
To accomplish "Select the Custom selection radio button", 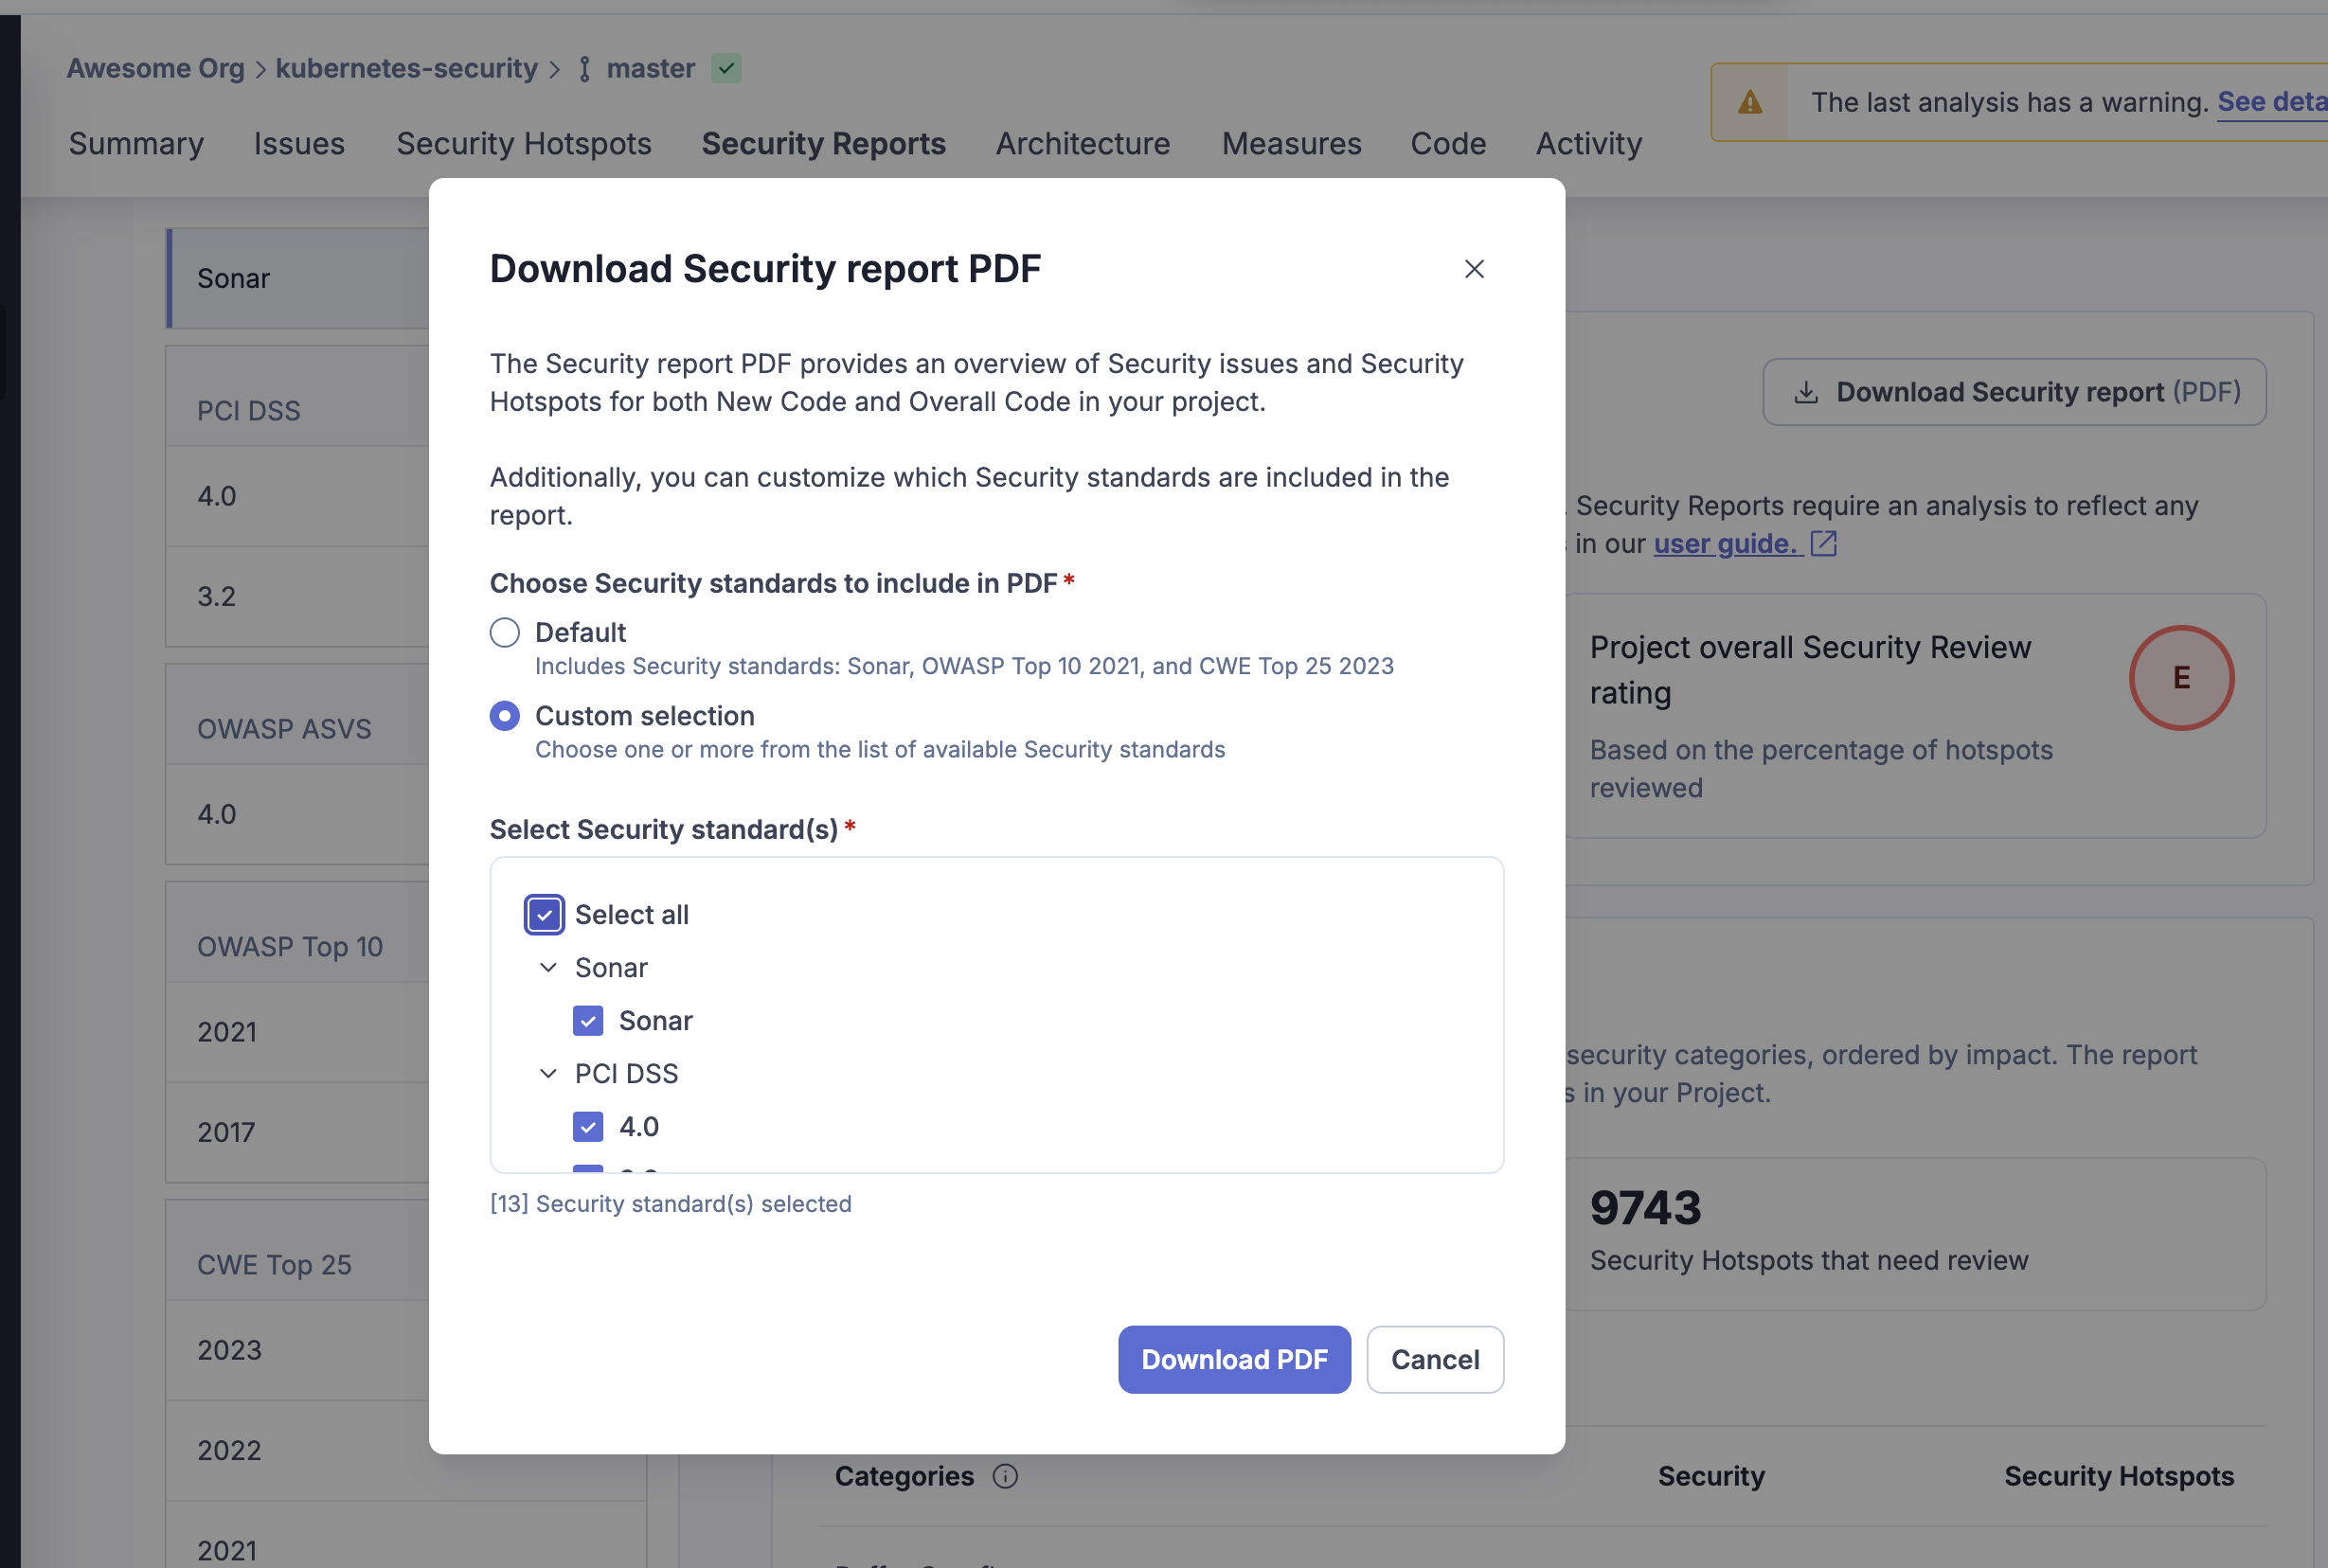I will [x=505, y=716].
